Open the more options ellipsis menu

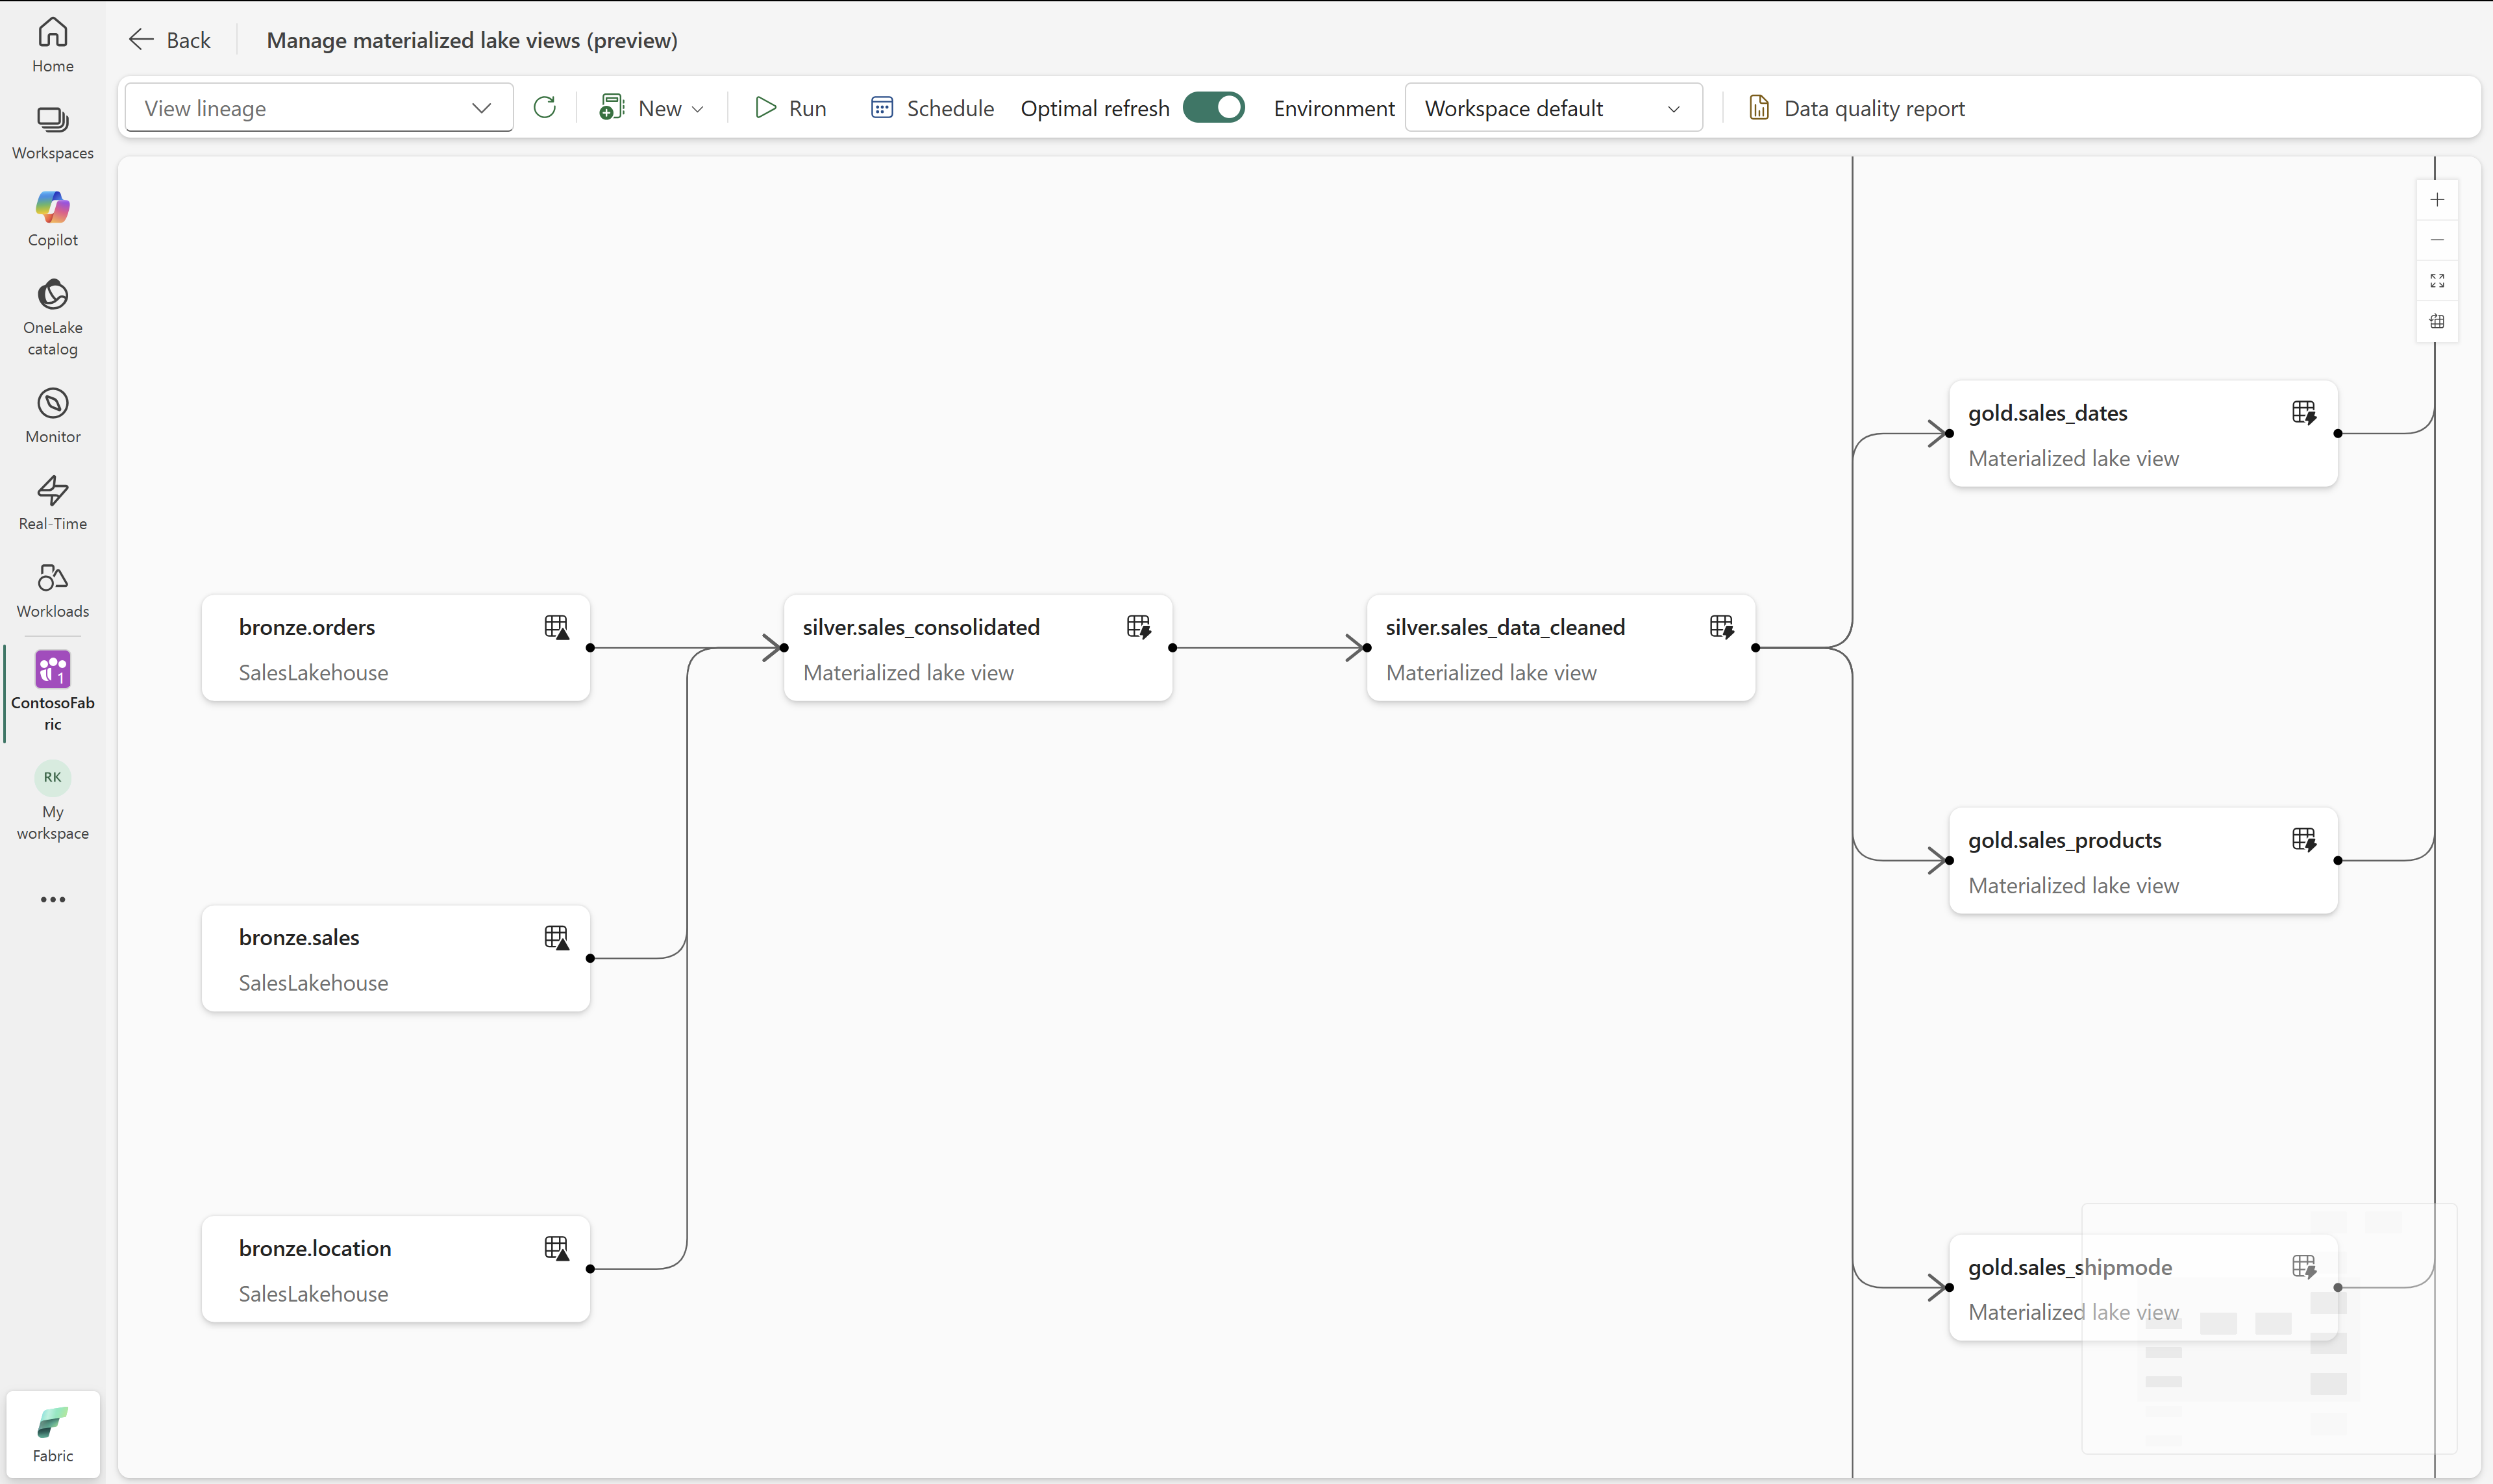(52, 899)
